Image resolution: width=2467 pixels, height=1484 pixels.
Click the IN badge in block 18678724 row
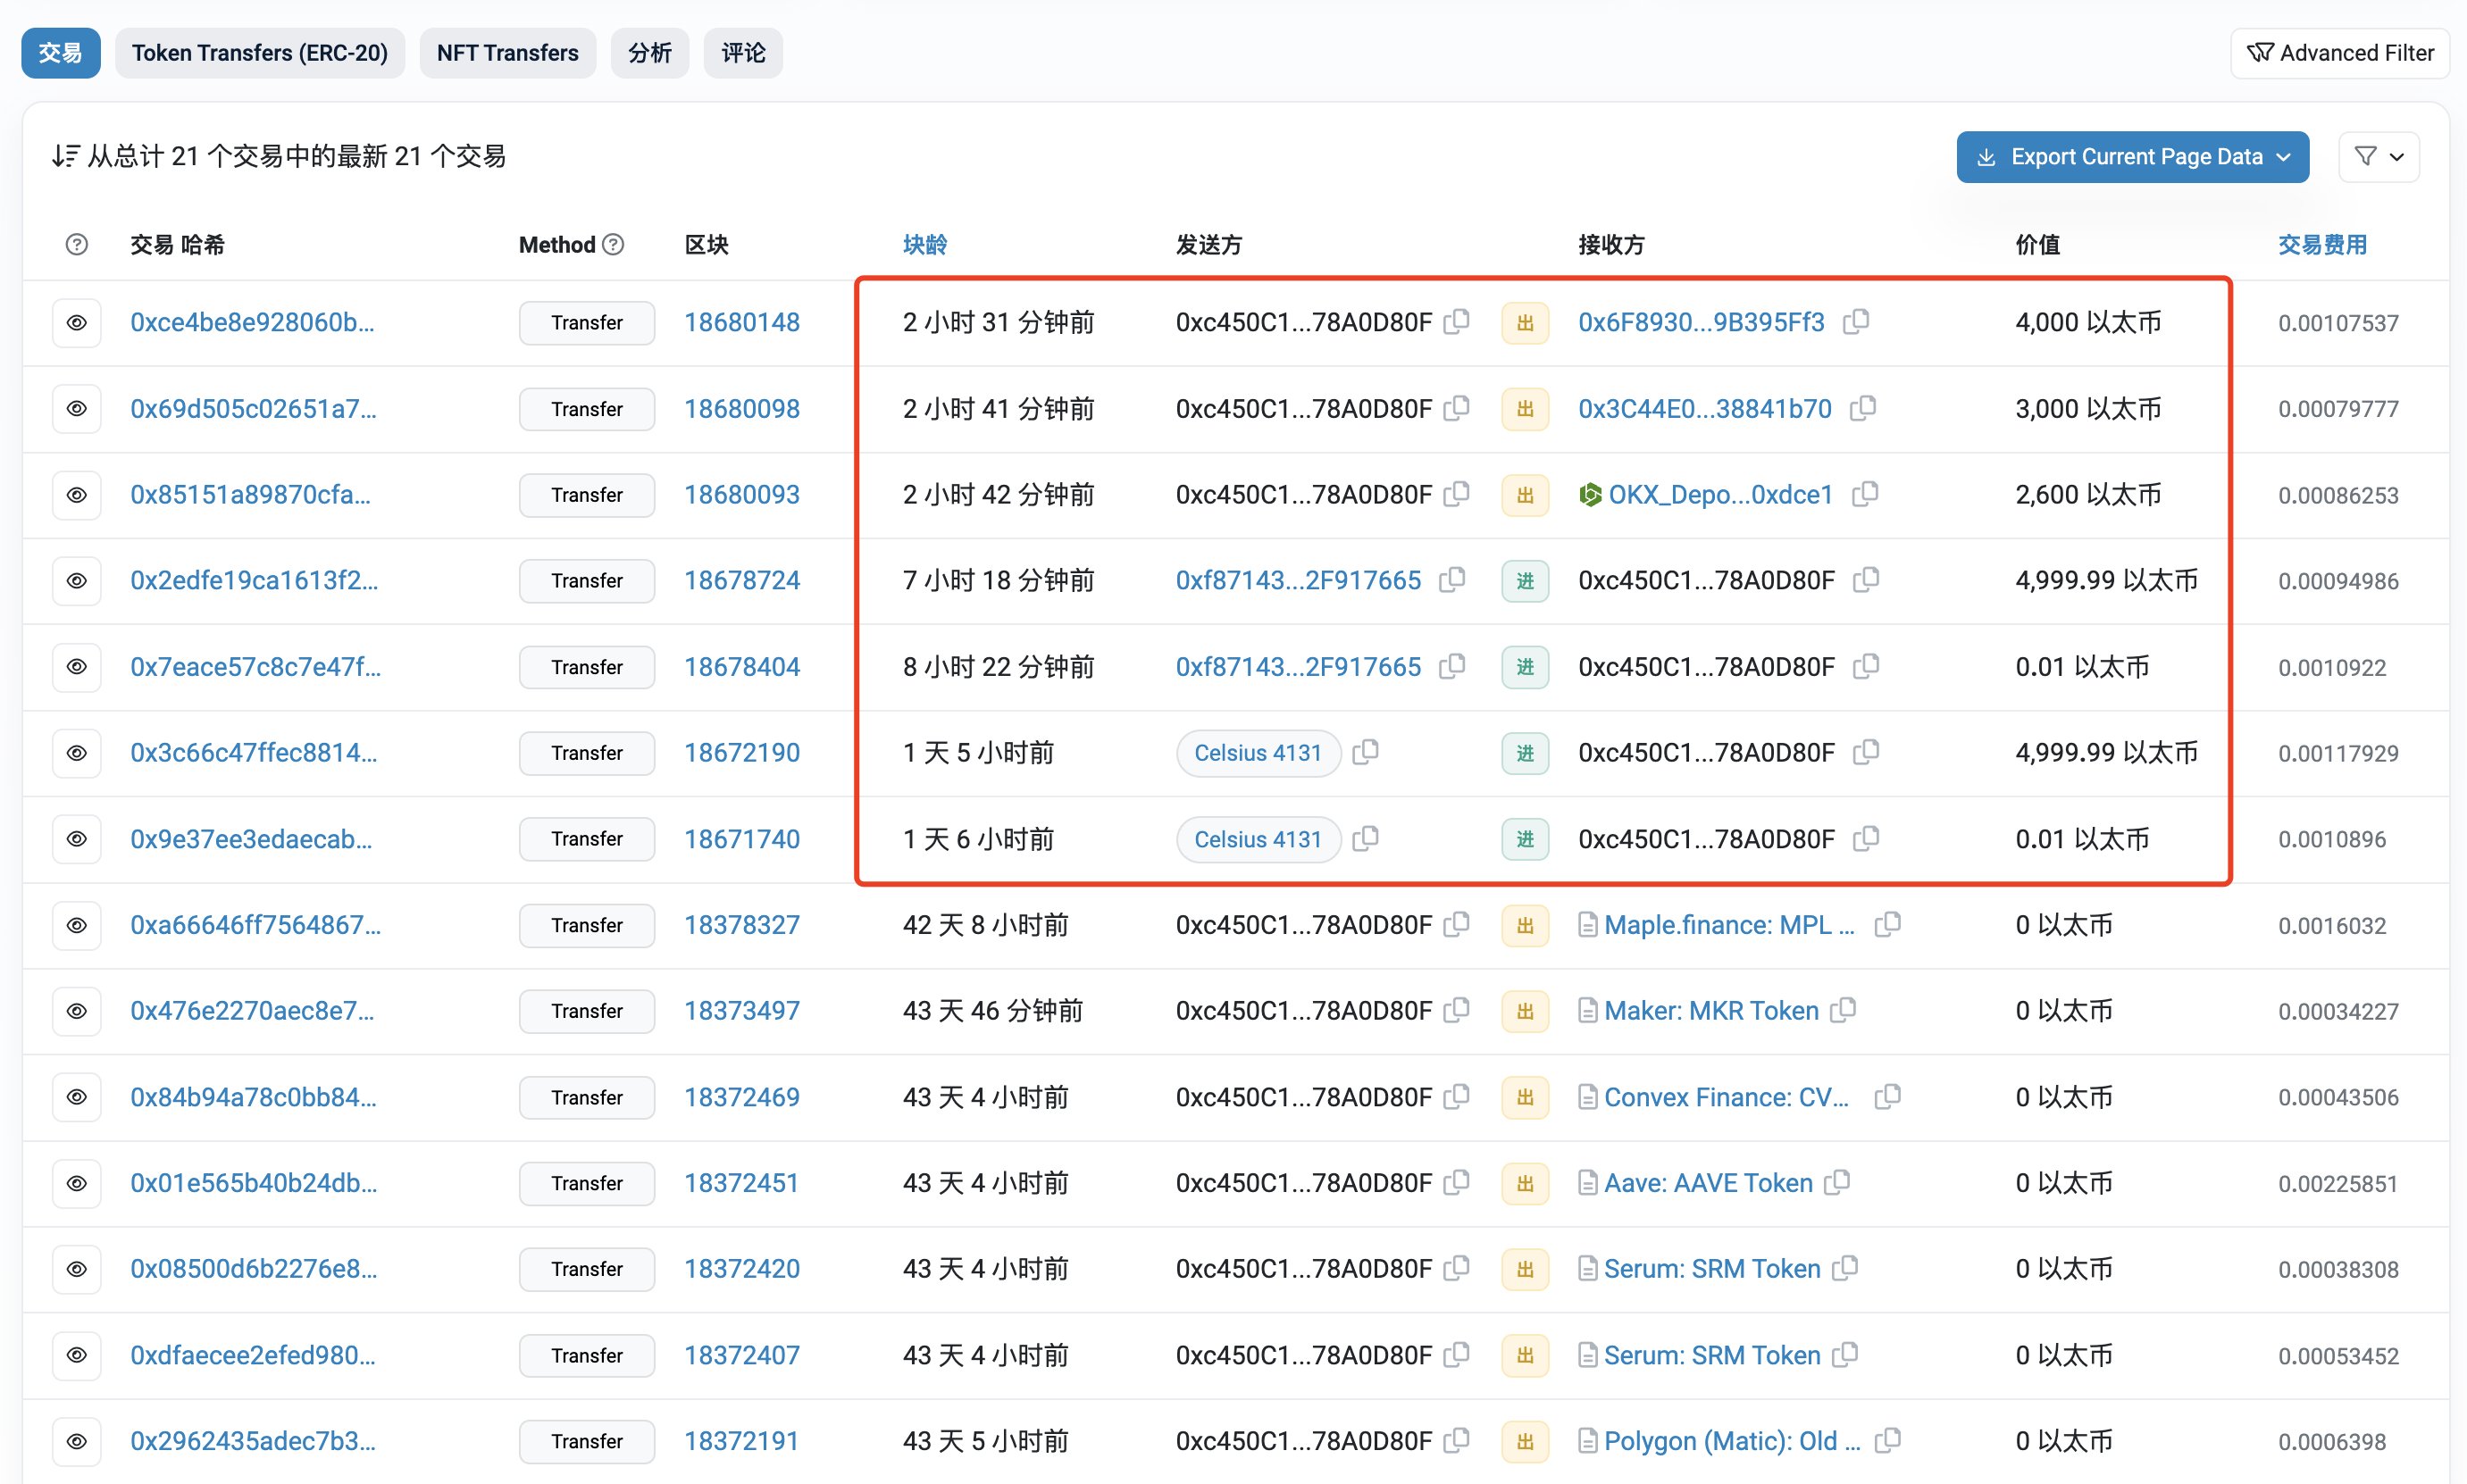point(1525,580)
